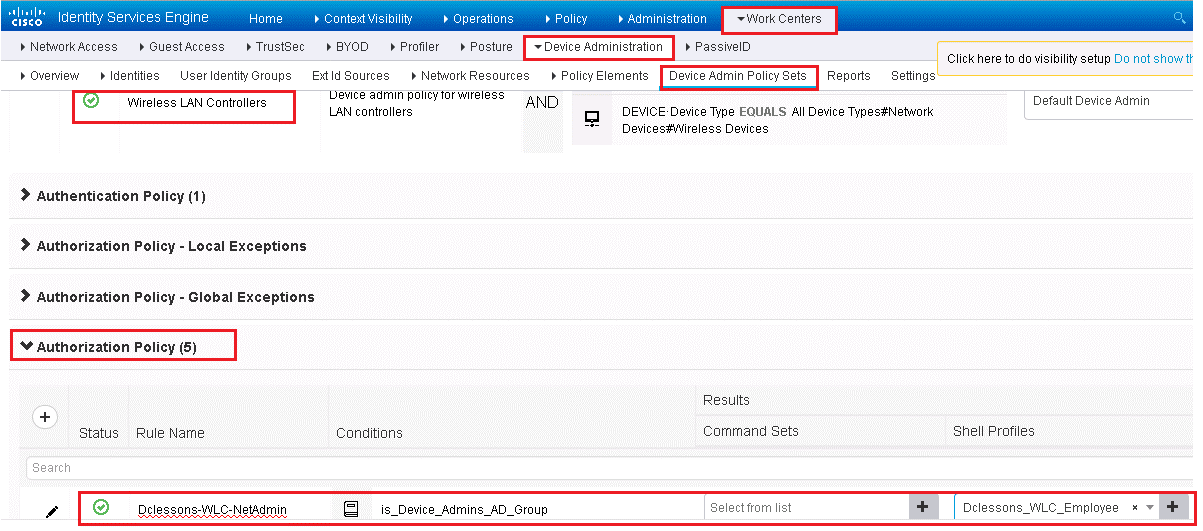Click the visibility setup notification text
Viewport: 1203px width, 531px height.
pos(1029,59)
